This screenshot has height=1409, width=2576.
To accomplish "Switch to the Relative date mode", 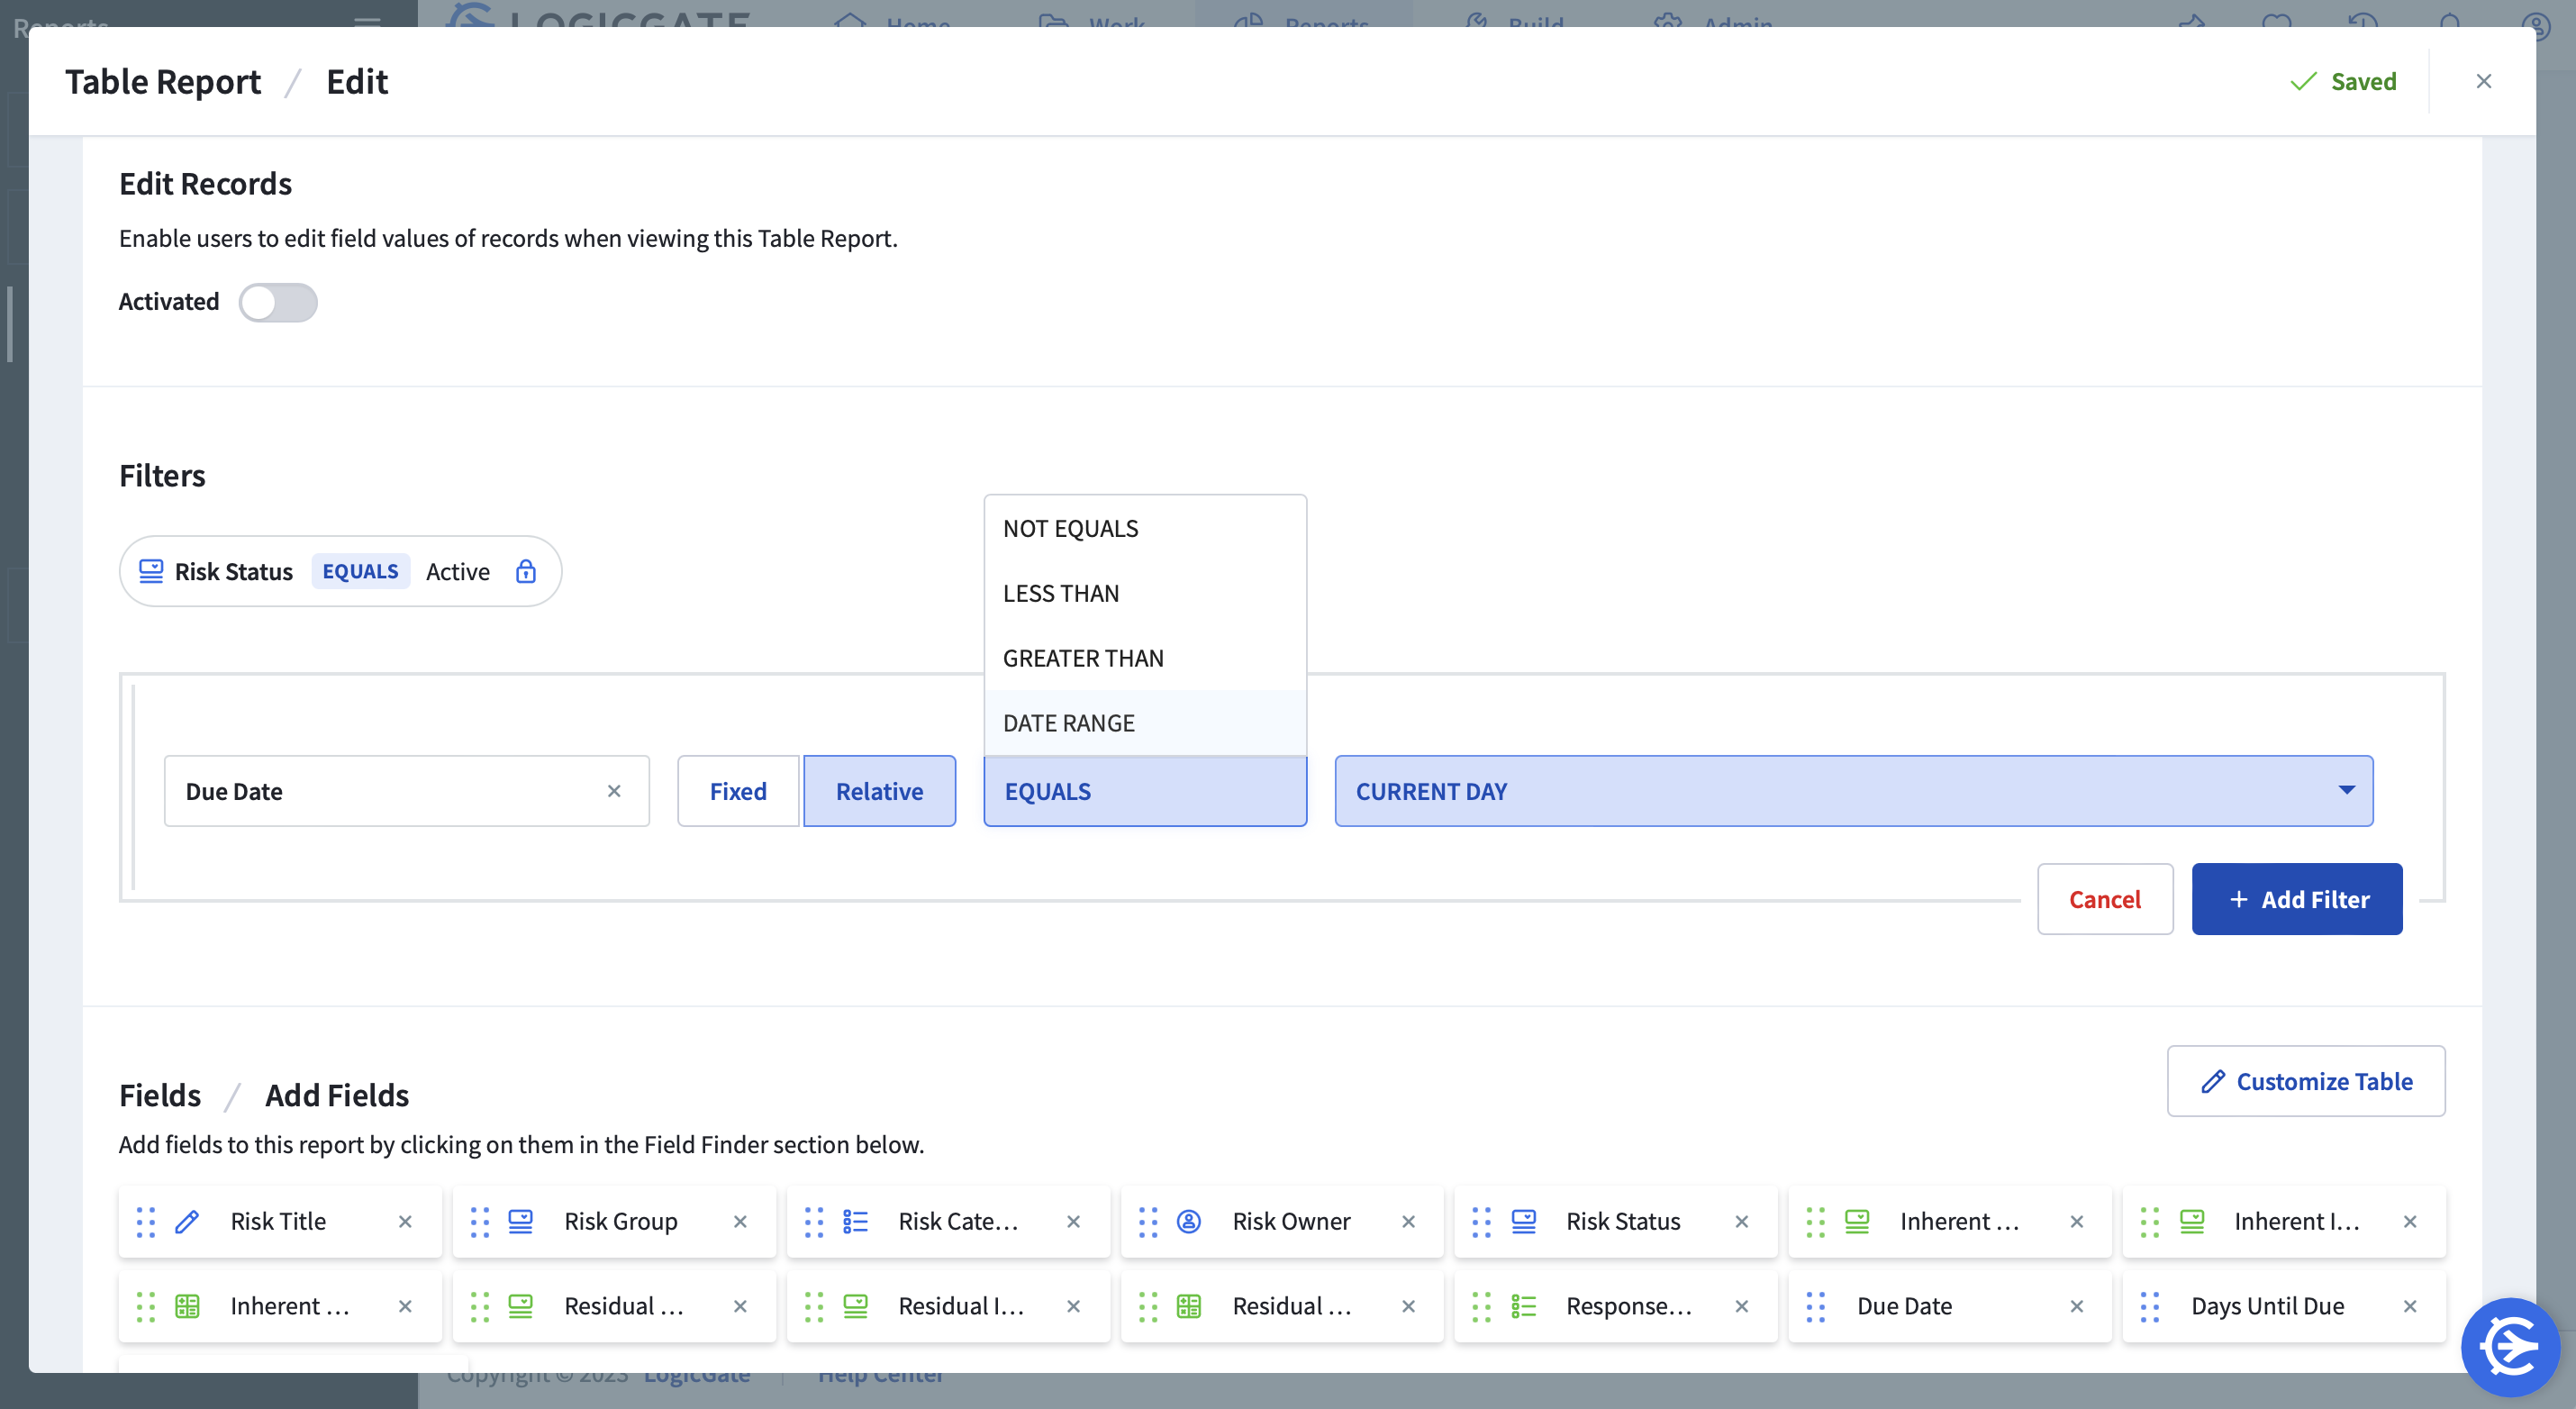I will tap(879, 791).
